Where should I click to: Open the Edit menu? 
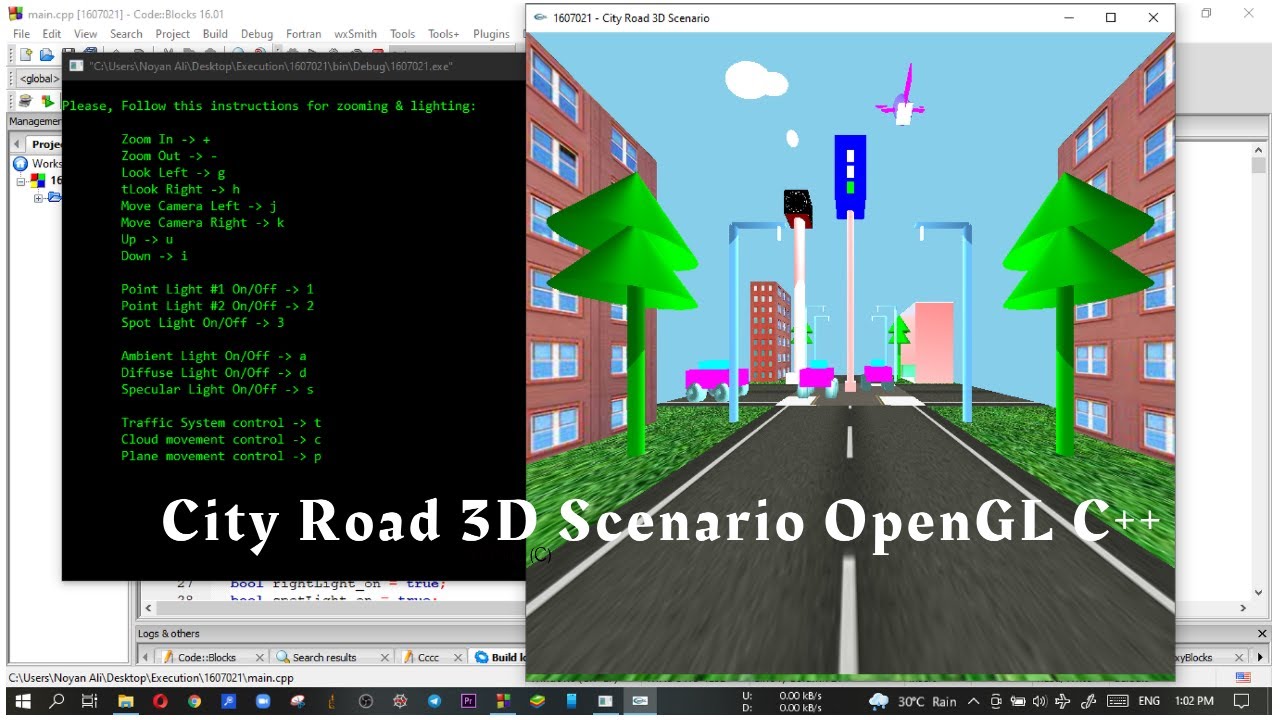pos(52,34)
